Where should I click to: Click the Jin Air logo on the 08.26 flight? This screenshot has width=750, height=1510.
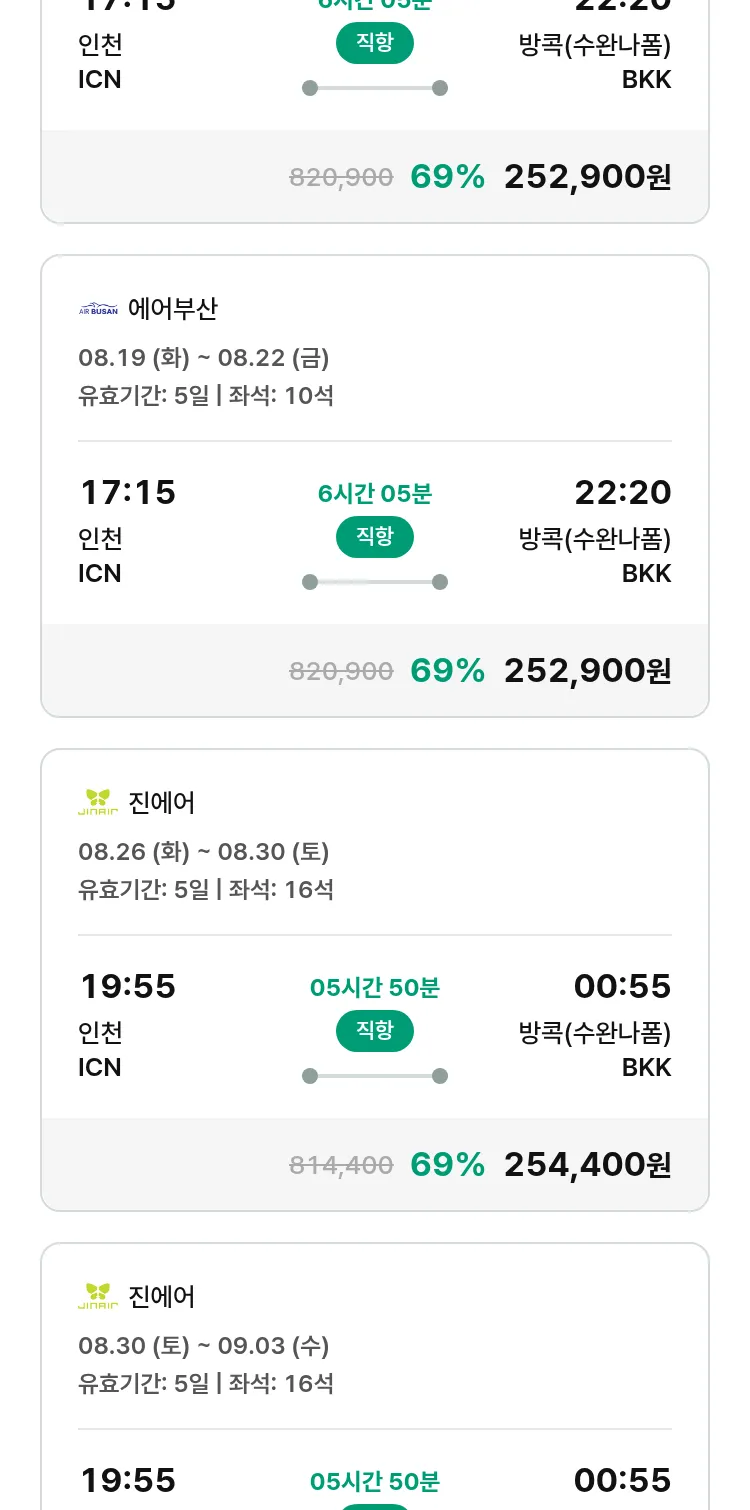coord(98,802)
